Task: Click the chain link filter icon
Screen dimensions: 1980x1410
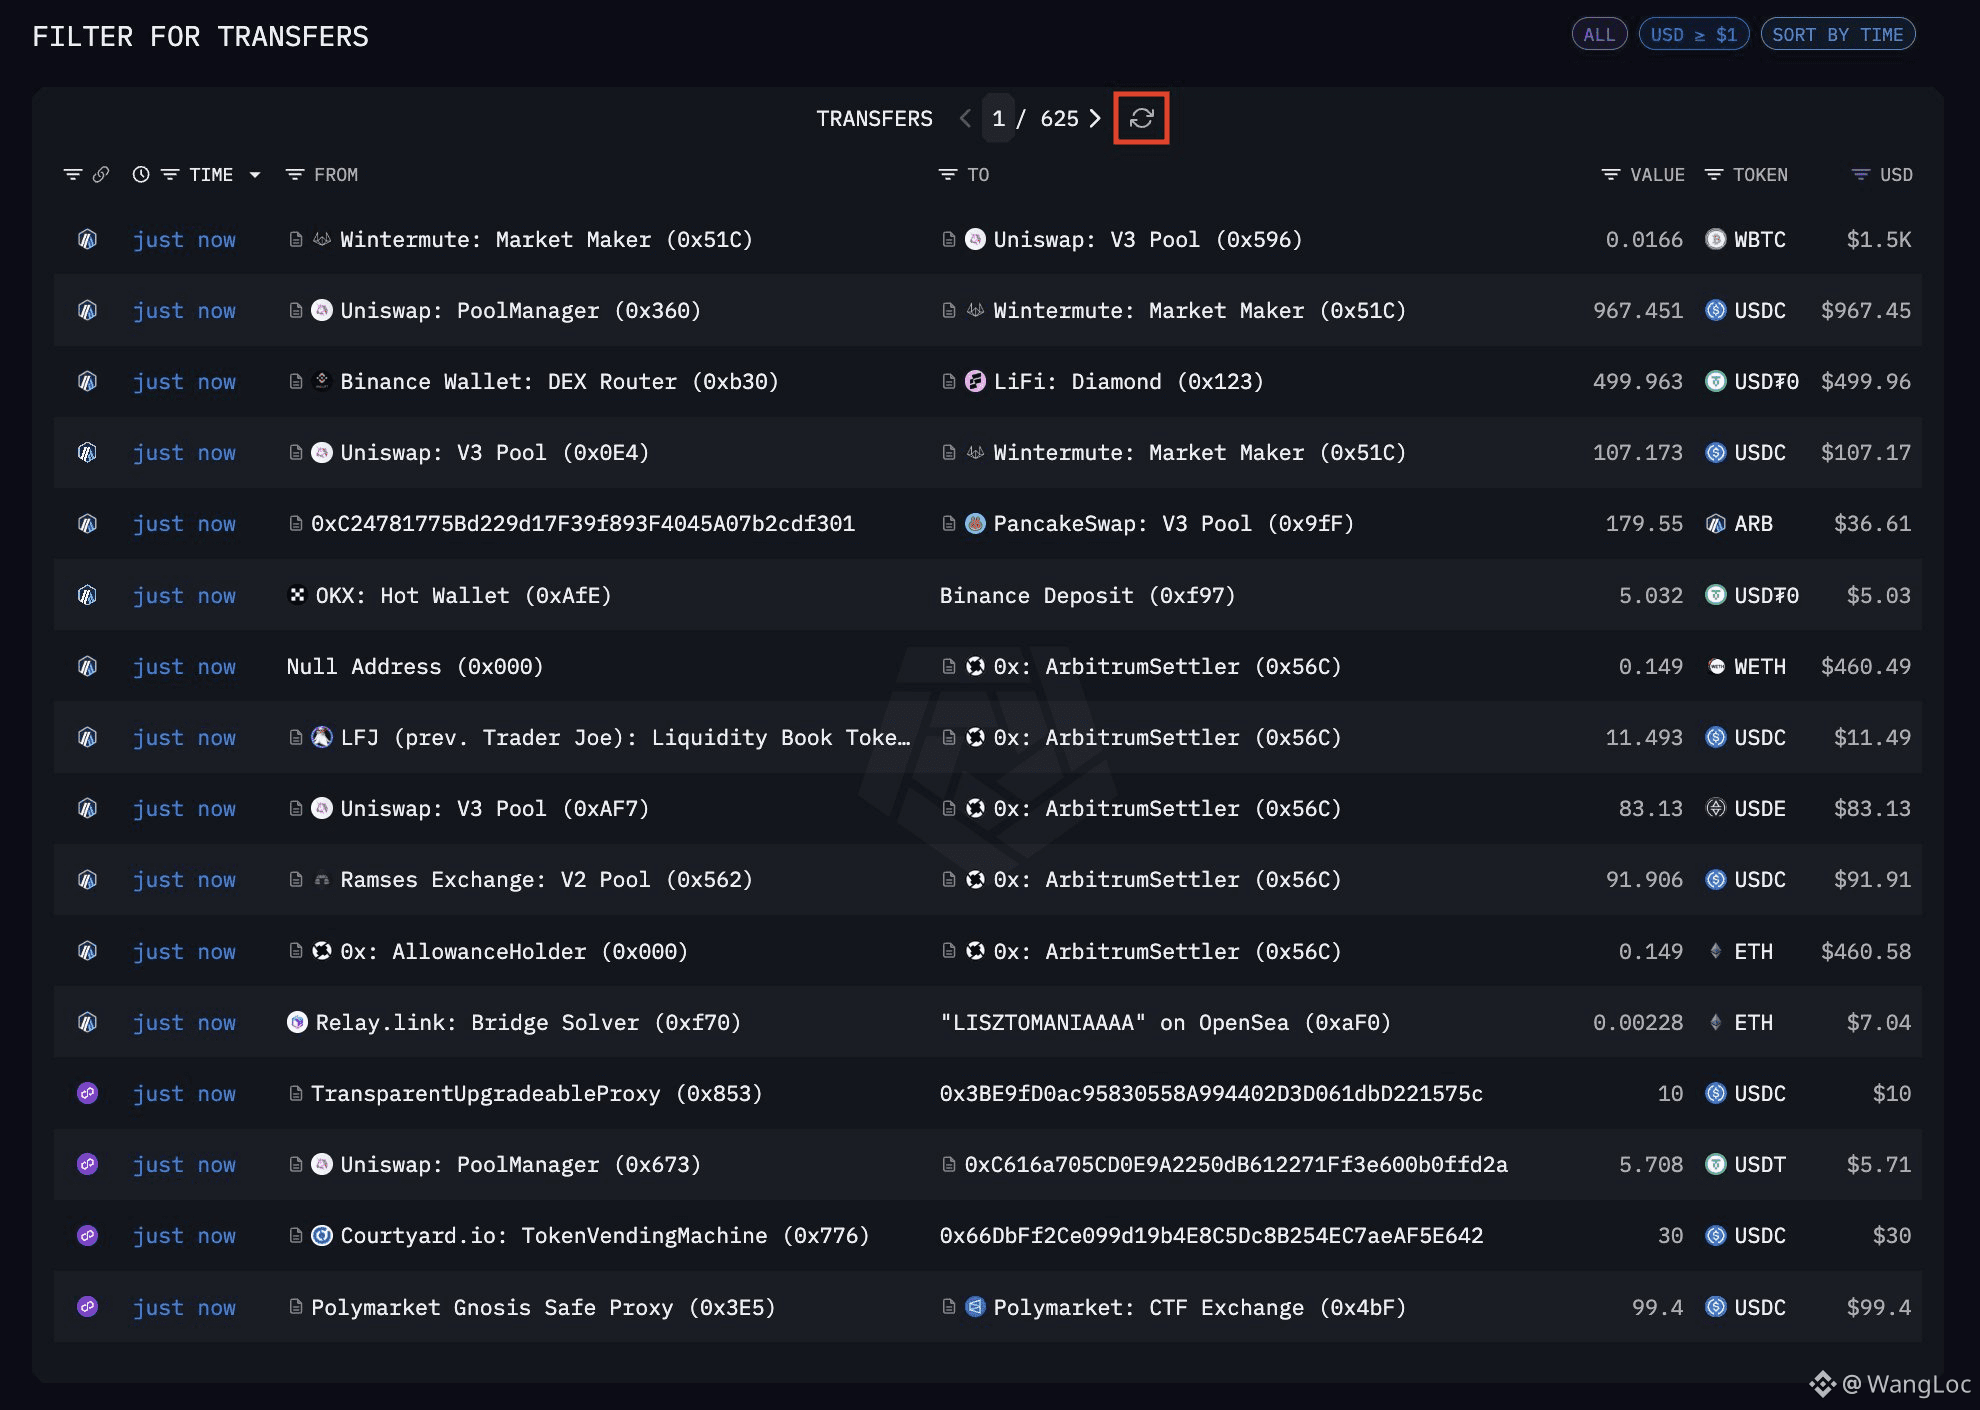Action: pos(100,175)
